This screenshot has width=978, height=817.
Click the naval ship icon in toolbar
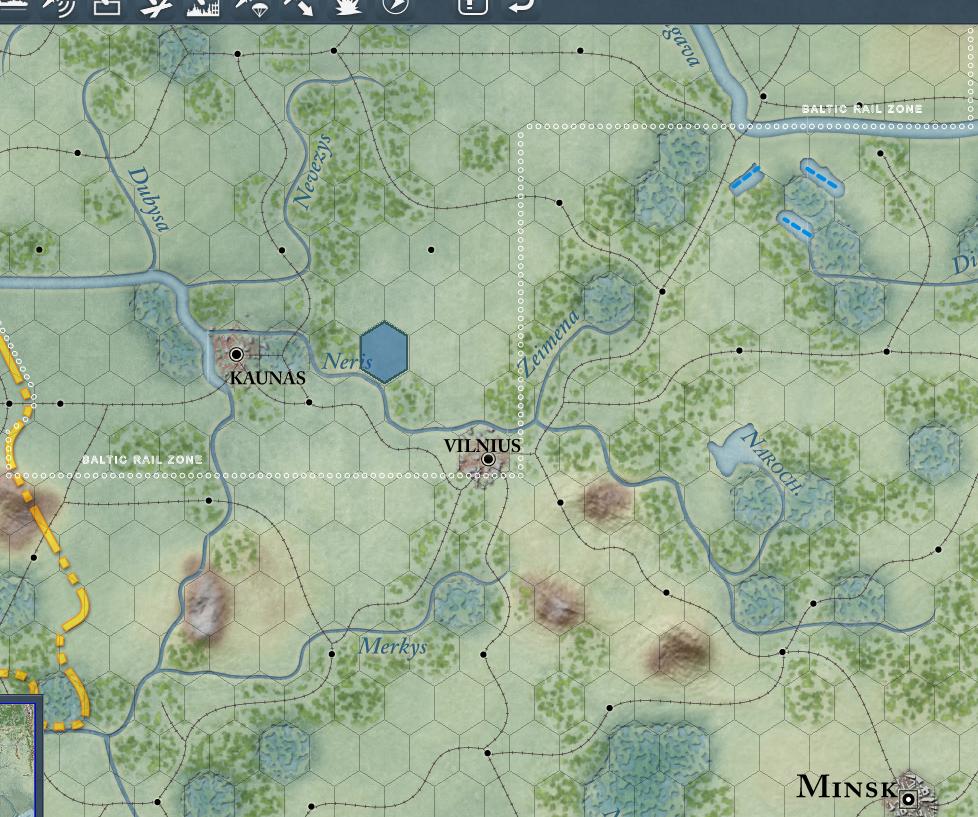(14, 6)
